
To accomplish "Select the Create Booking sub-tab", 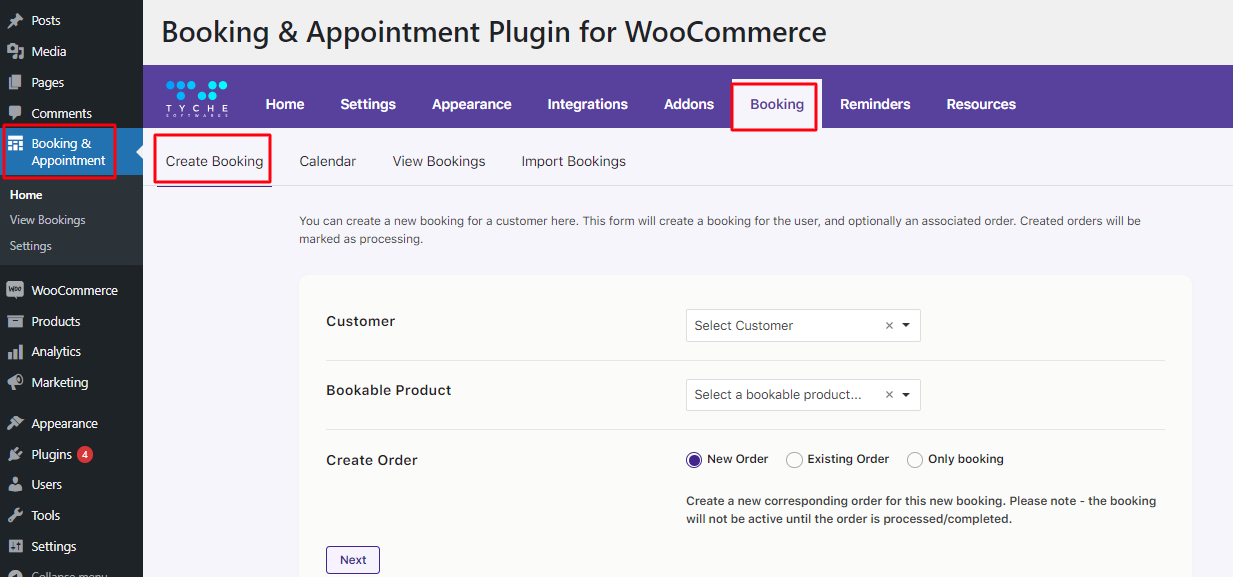I will (215, 161).
